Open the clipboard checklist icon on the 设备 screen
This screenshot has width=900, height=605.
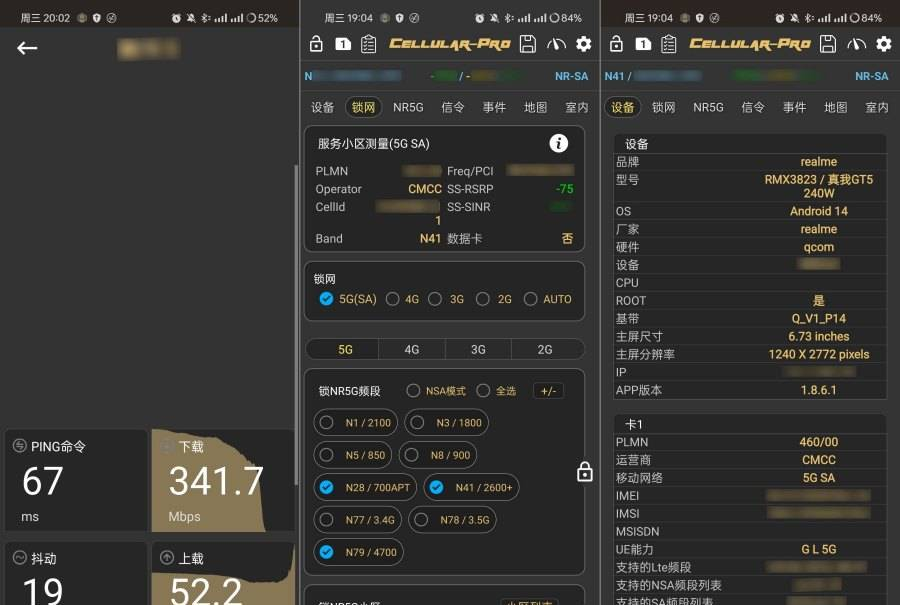[669, 44]
